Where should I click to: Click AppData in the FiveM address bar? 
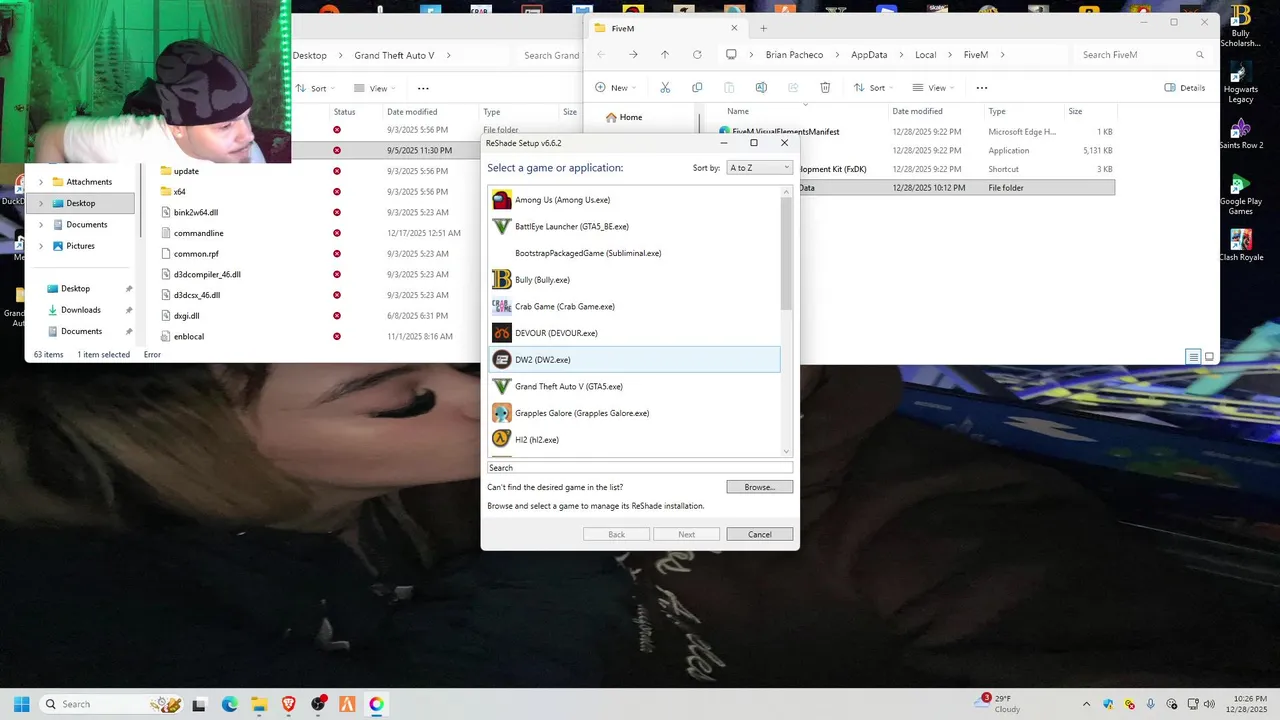click(869, 55)
